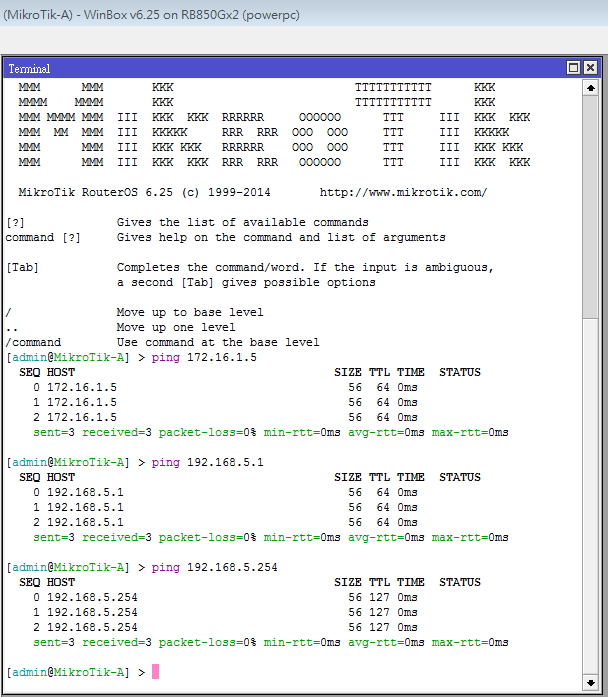
Task: Click the terminal scrollbar up arrow
Action: 590,88
